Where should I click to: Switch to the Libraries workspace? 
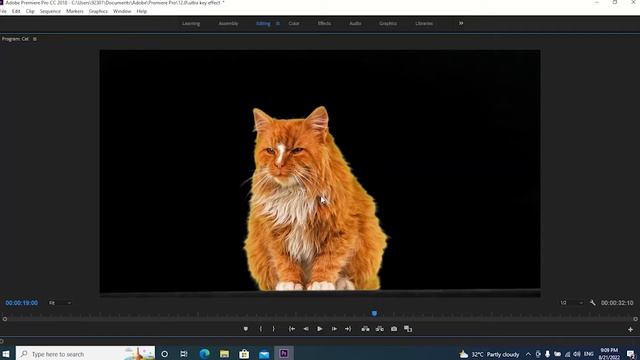tap(424, 24)
